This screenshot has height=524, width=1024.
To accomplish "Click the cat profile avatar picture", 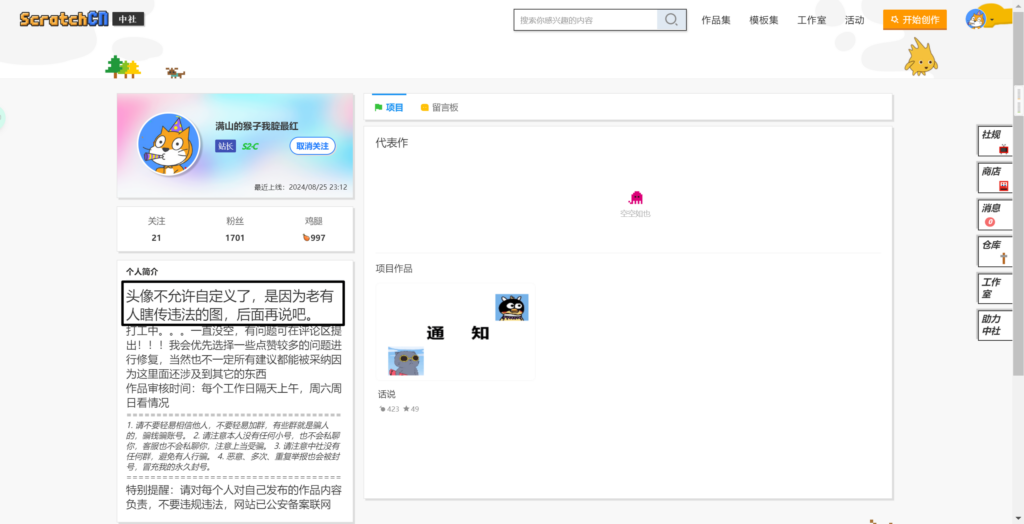I will (169, 145).
